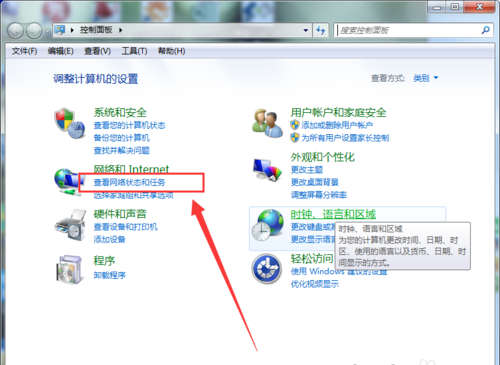Click into the 搜索控制面板 search box

pyautogui.click(x=408, y=30)
